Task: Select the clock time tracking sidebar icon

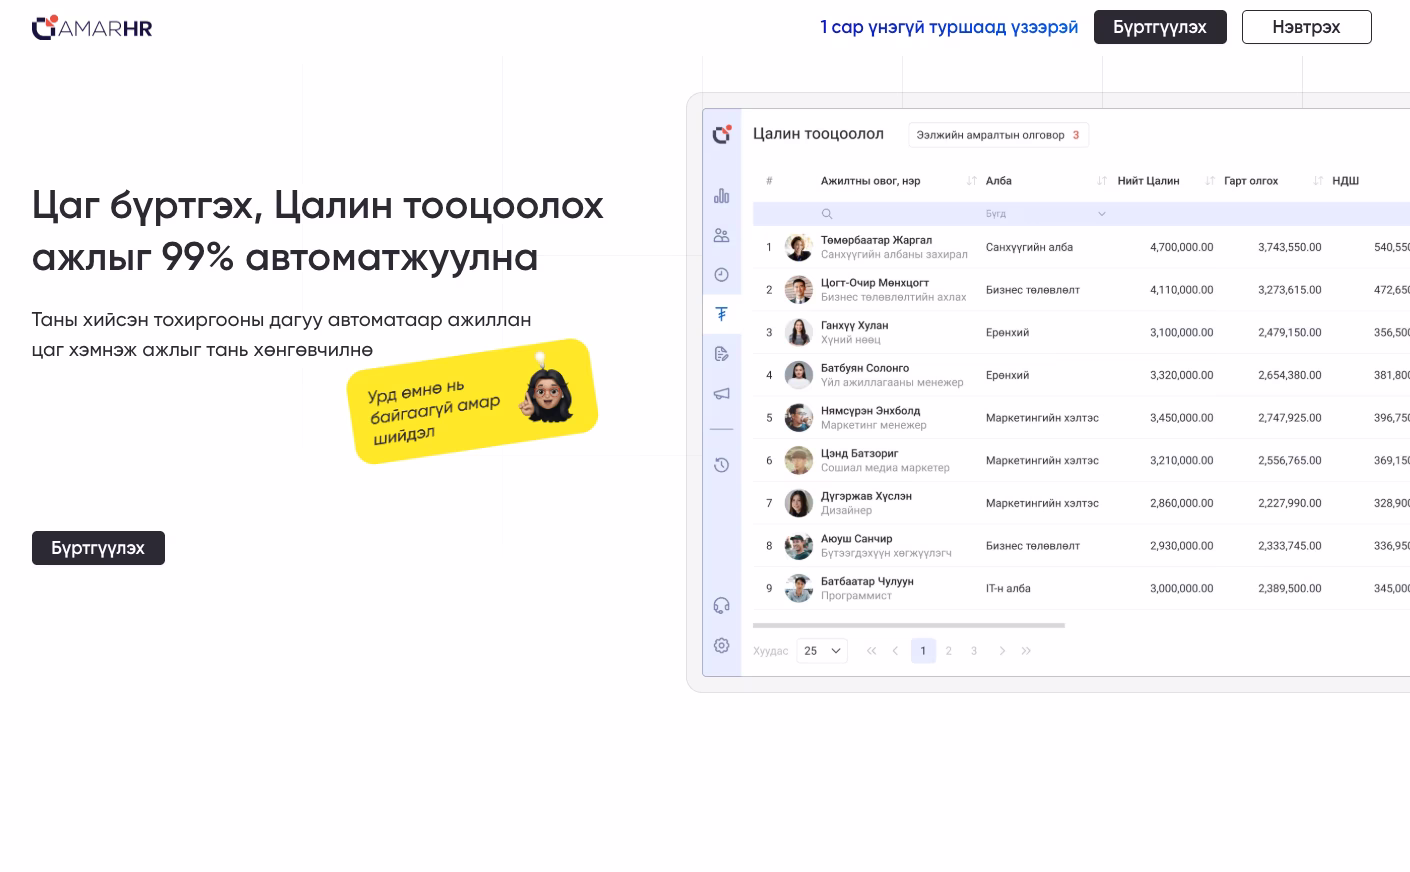Action: pyautogui.click(x=721, y=275)
